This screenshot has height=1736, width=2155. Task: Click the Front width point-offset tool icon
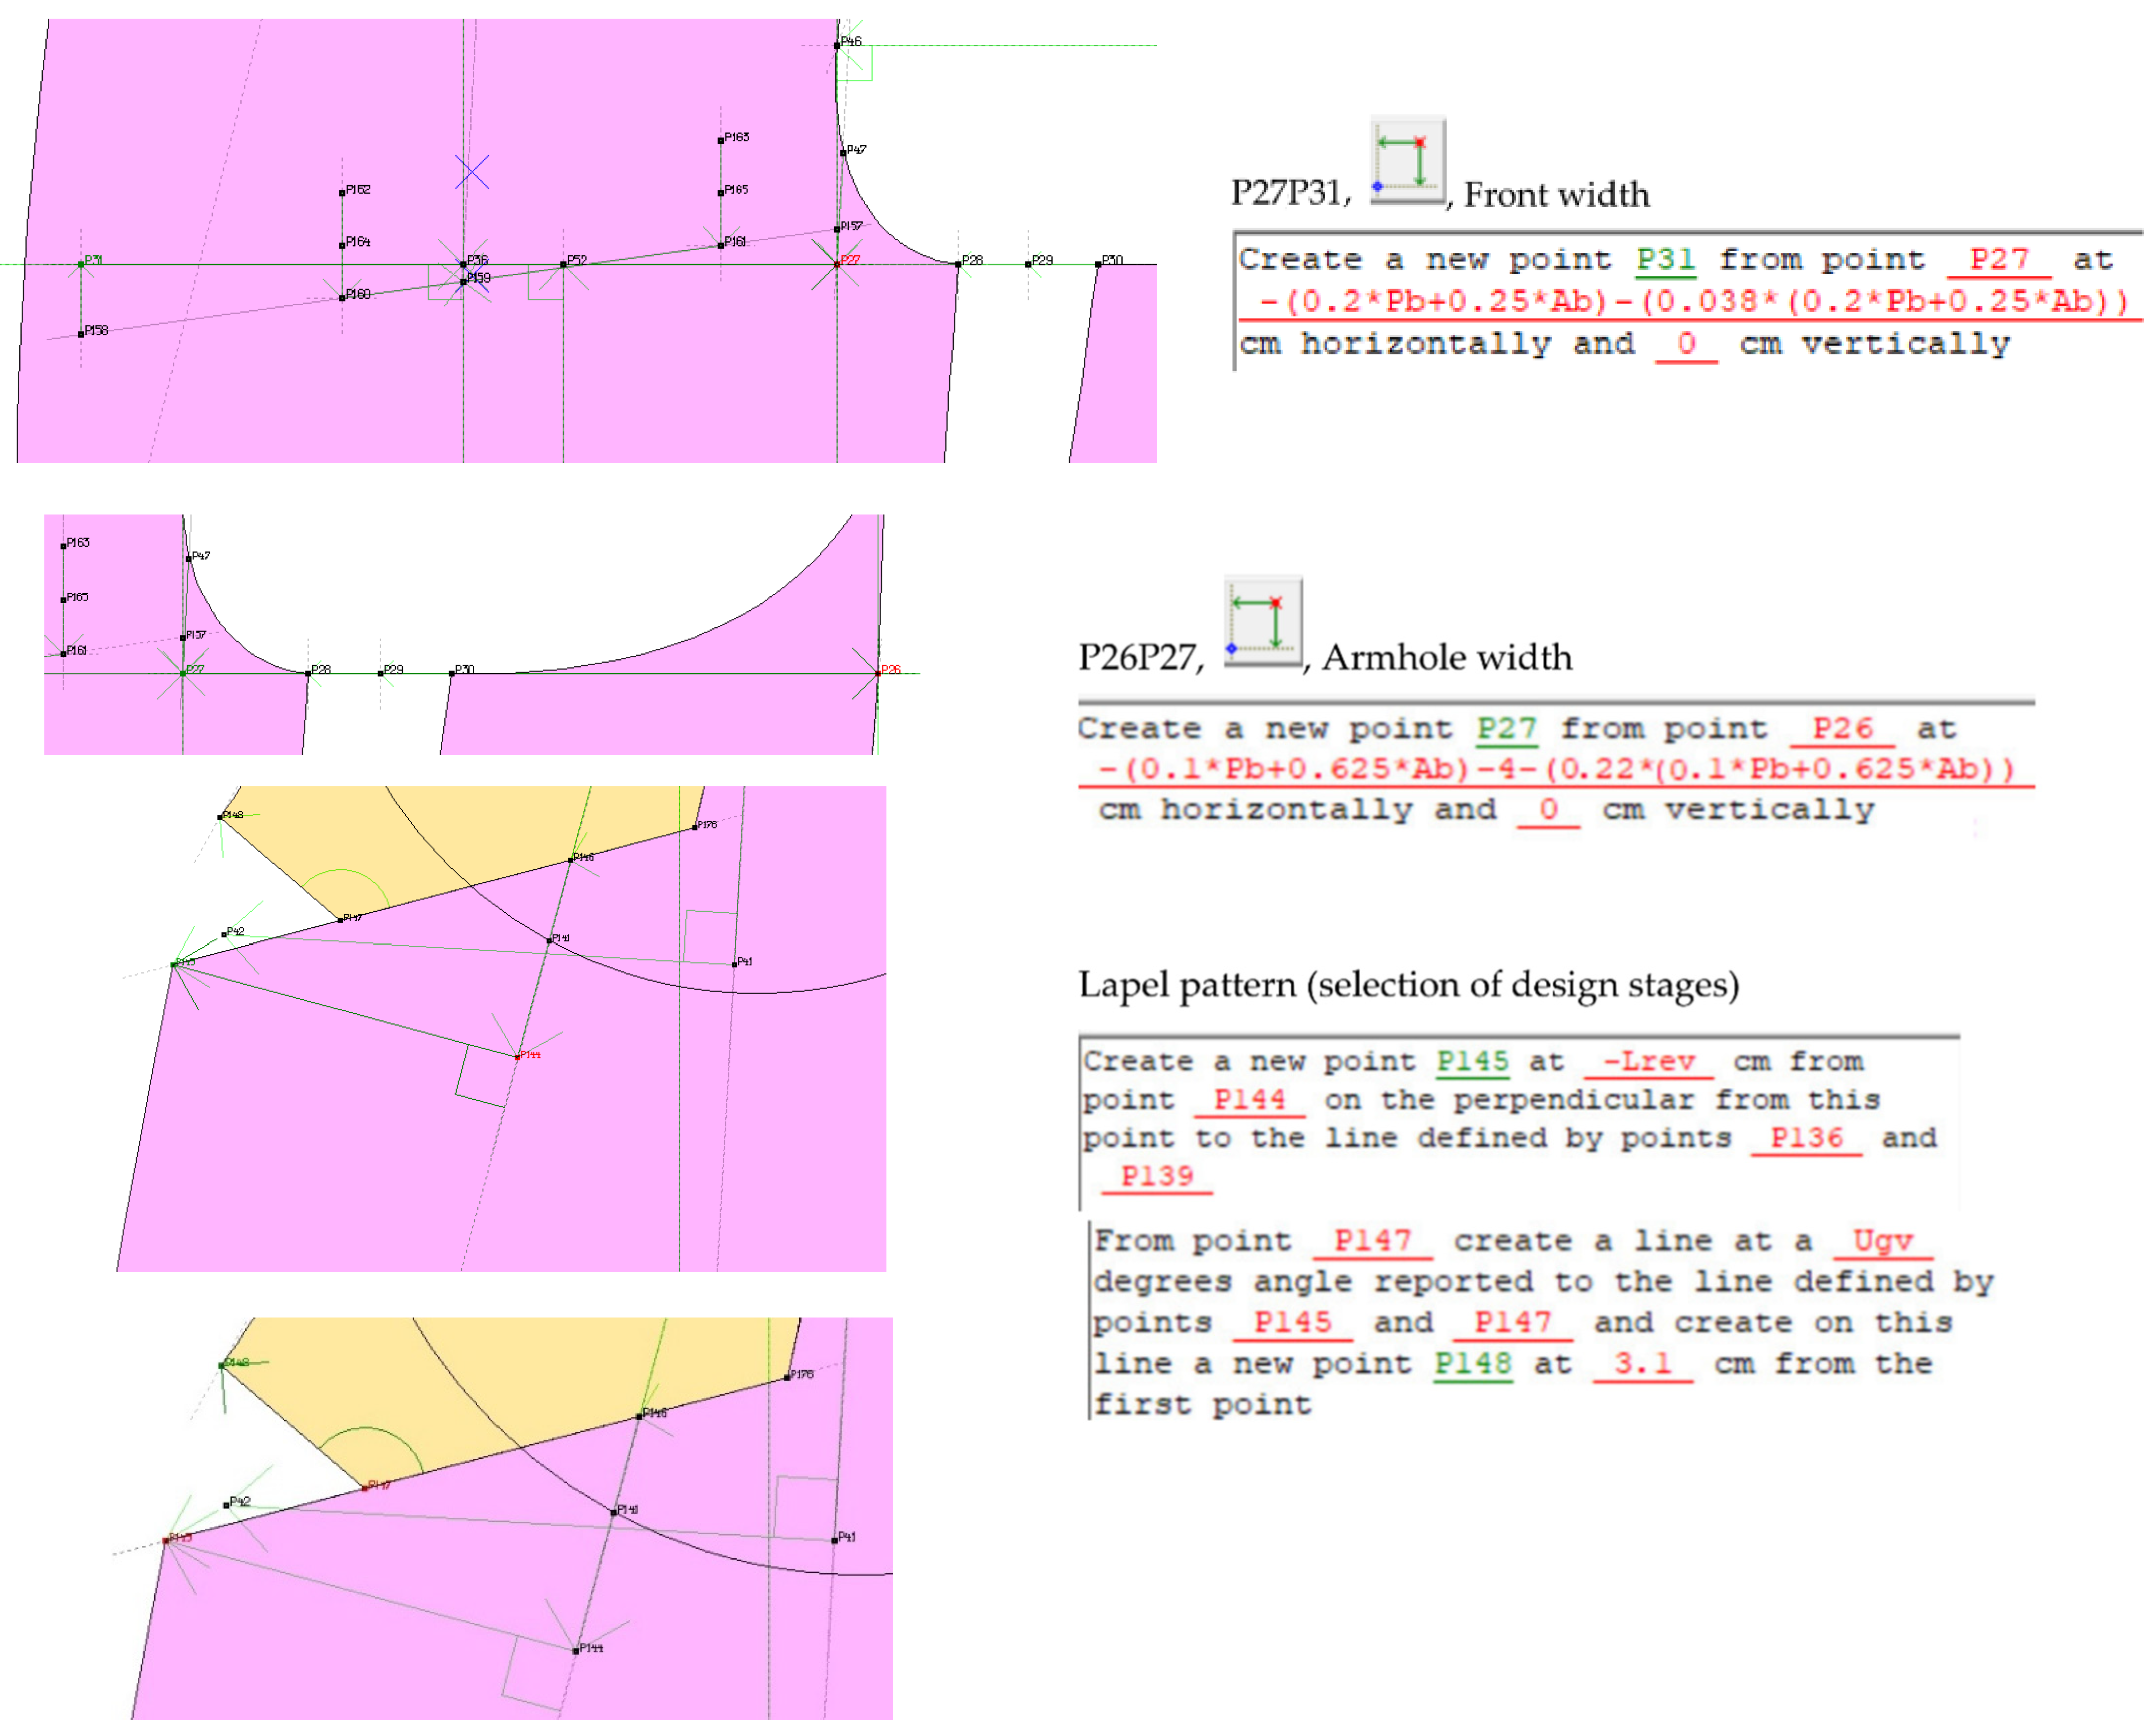point(1406,161)
